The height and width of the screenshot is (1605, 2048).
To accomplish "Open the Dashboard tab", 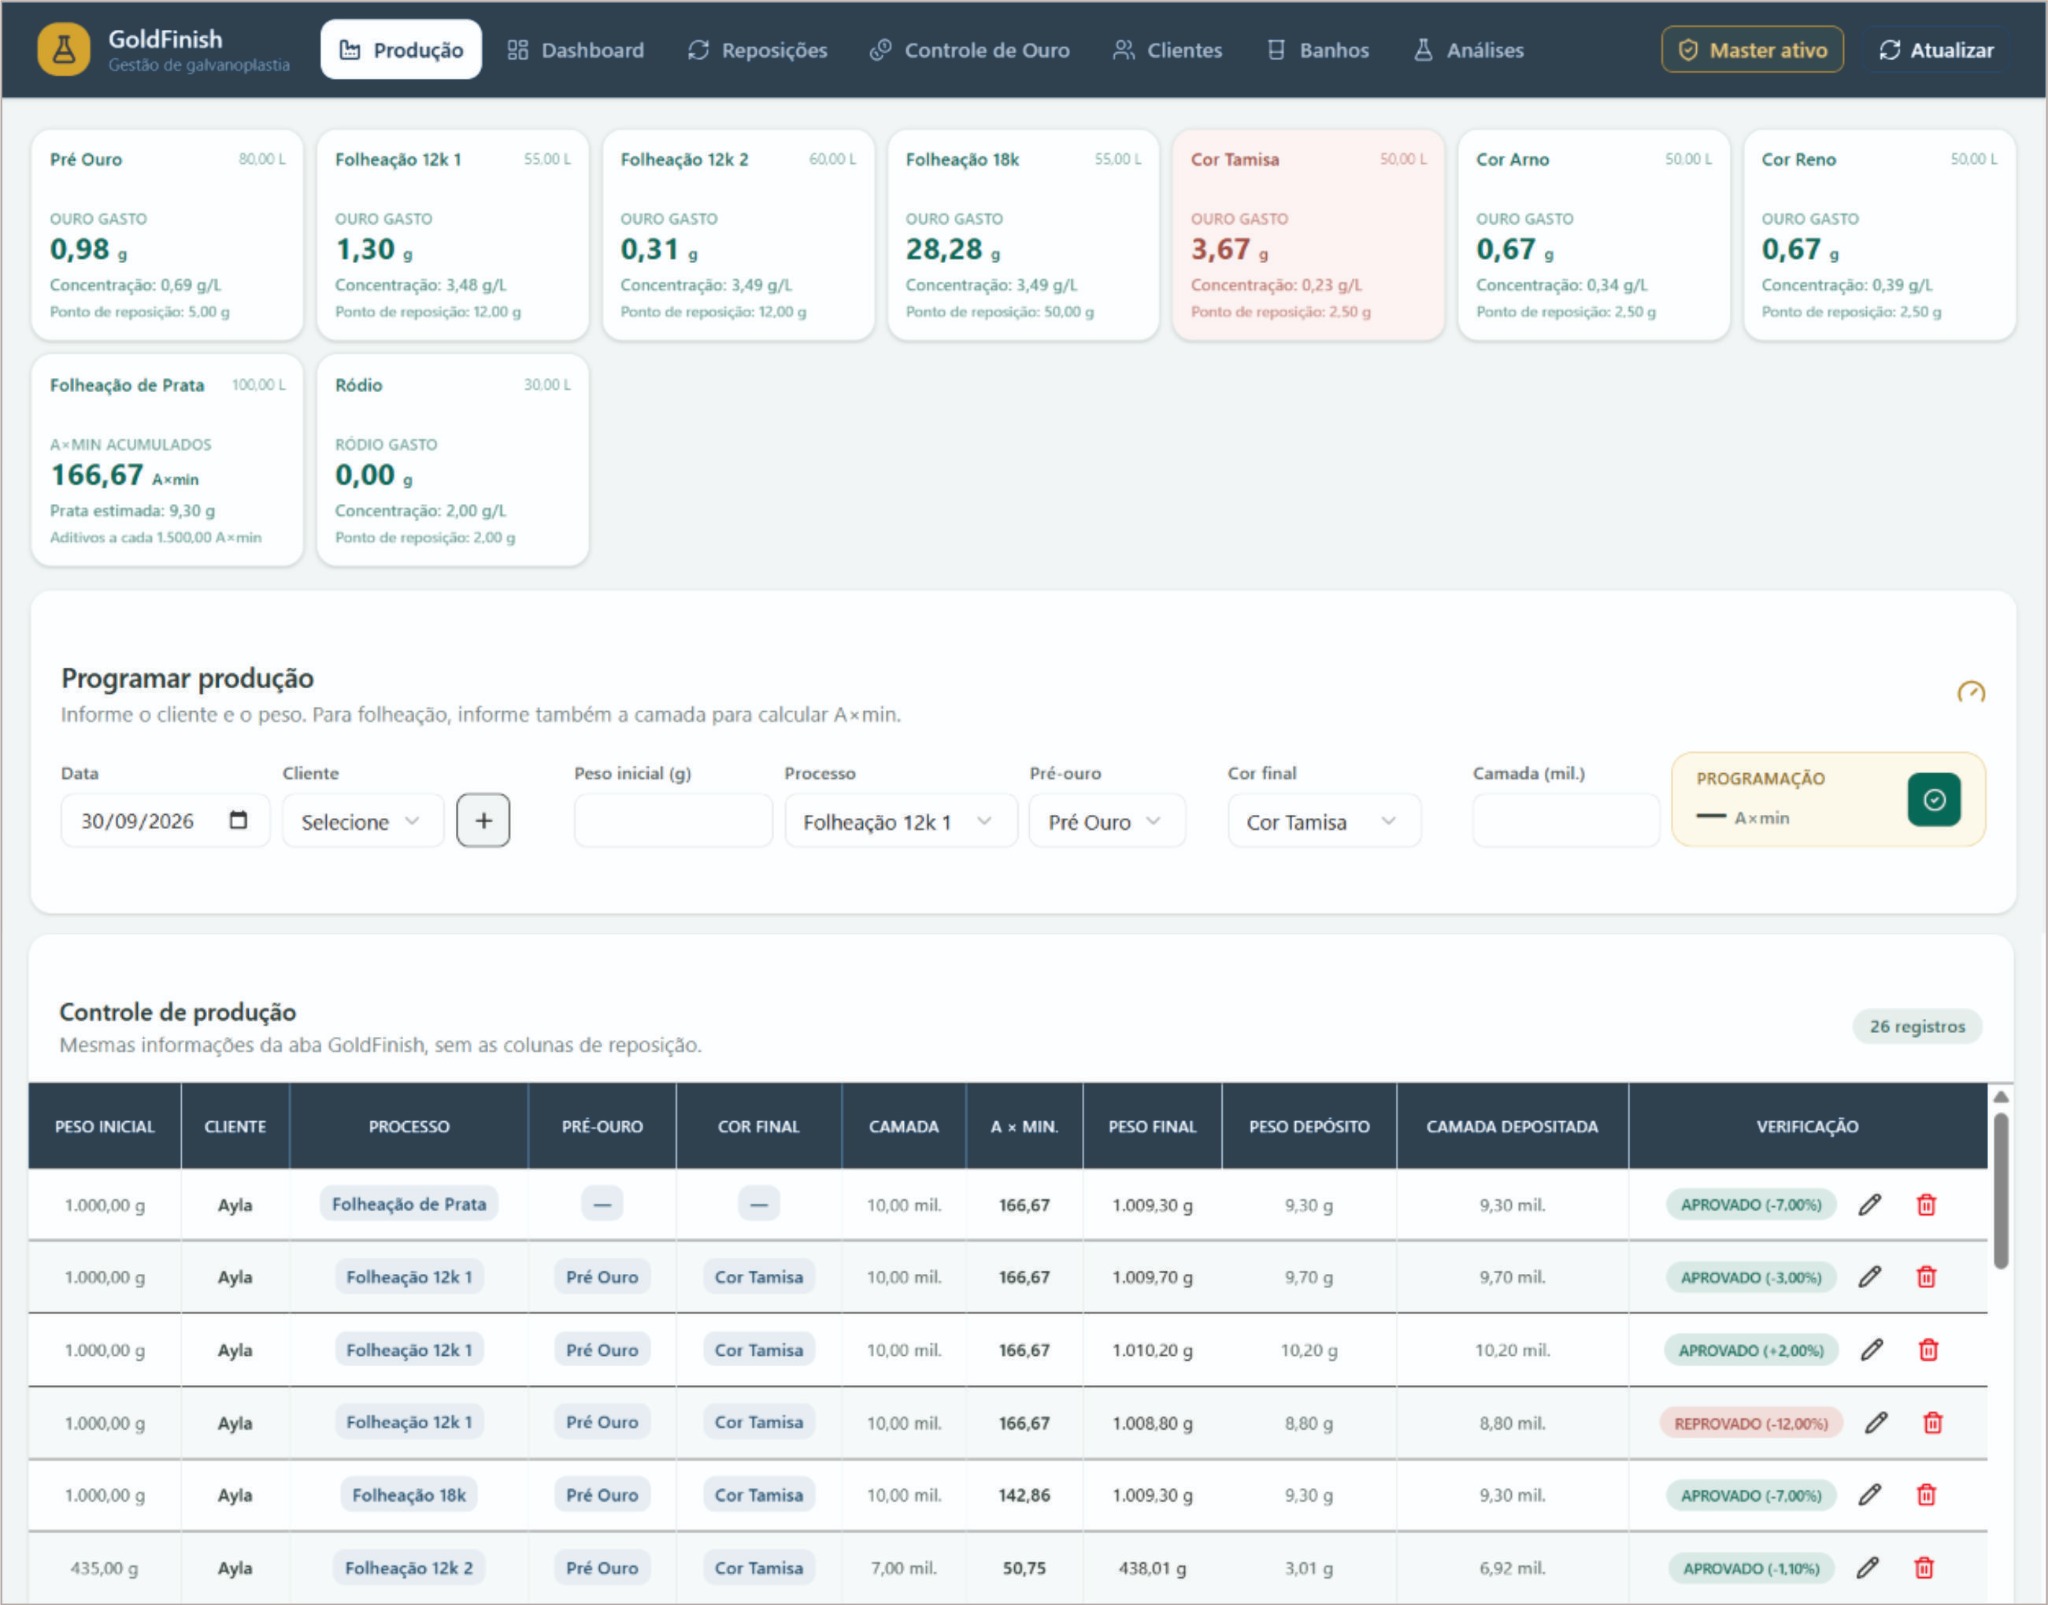I will point(576,50).
